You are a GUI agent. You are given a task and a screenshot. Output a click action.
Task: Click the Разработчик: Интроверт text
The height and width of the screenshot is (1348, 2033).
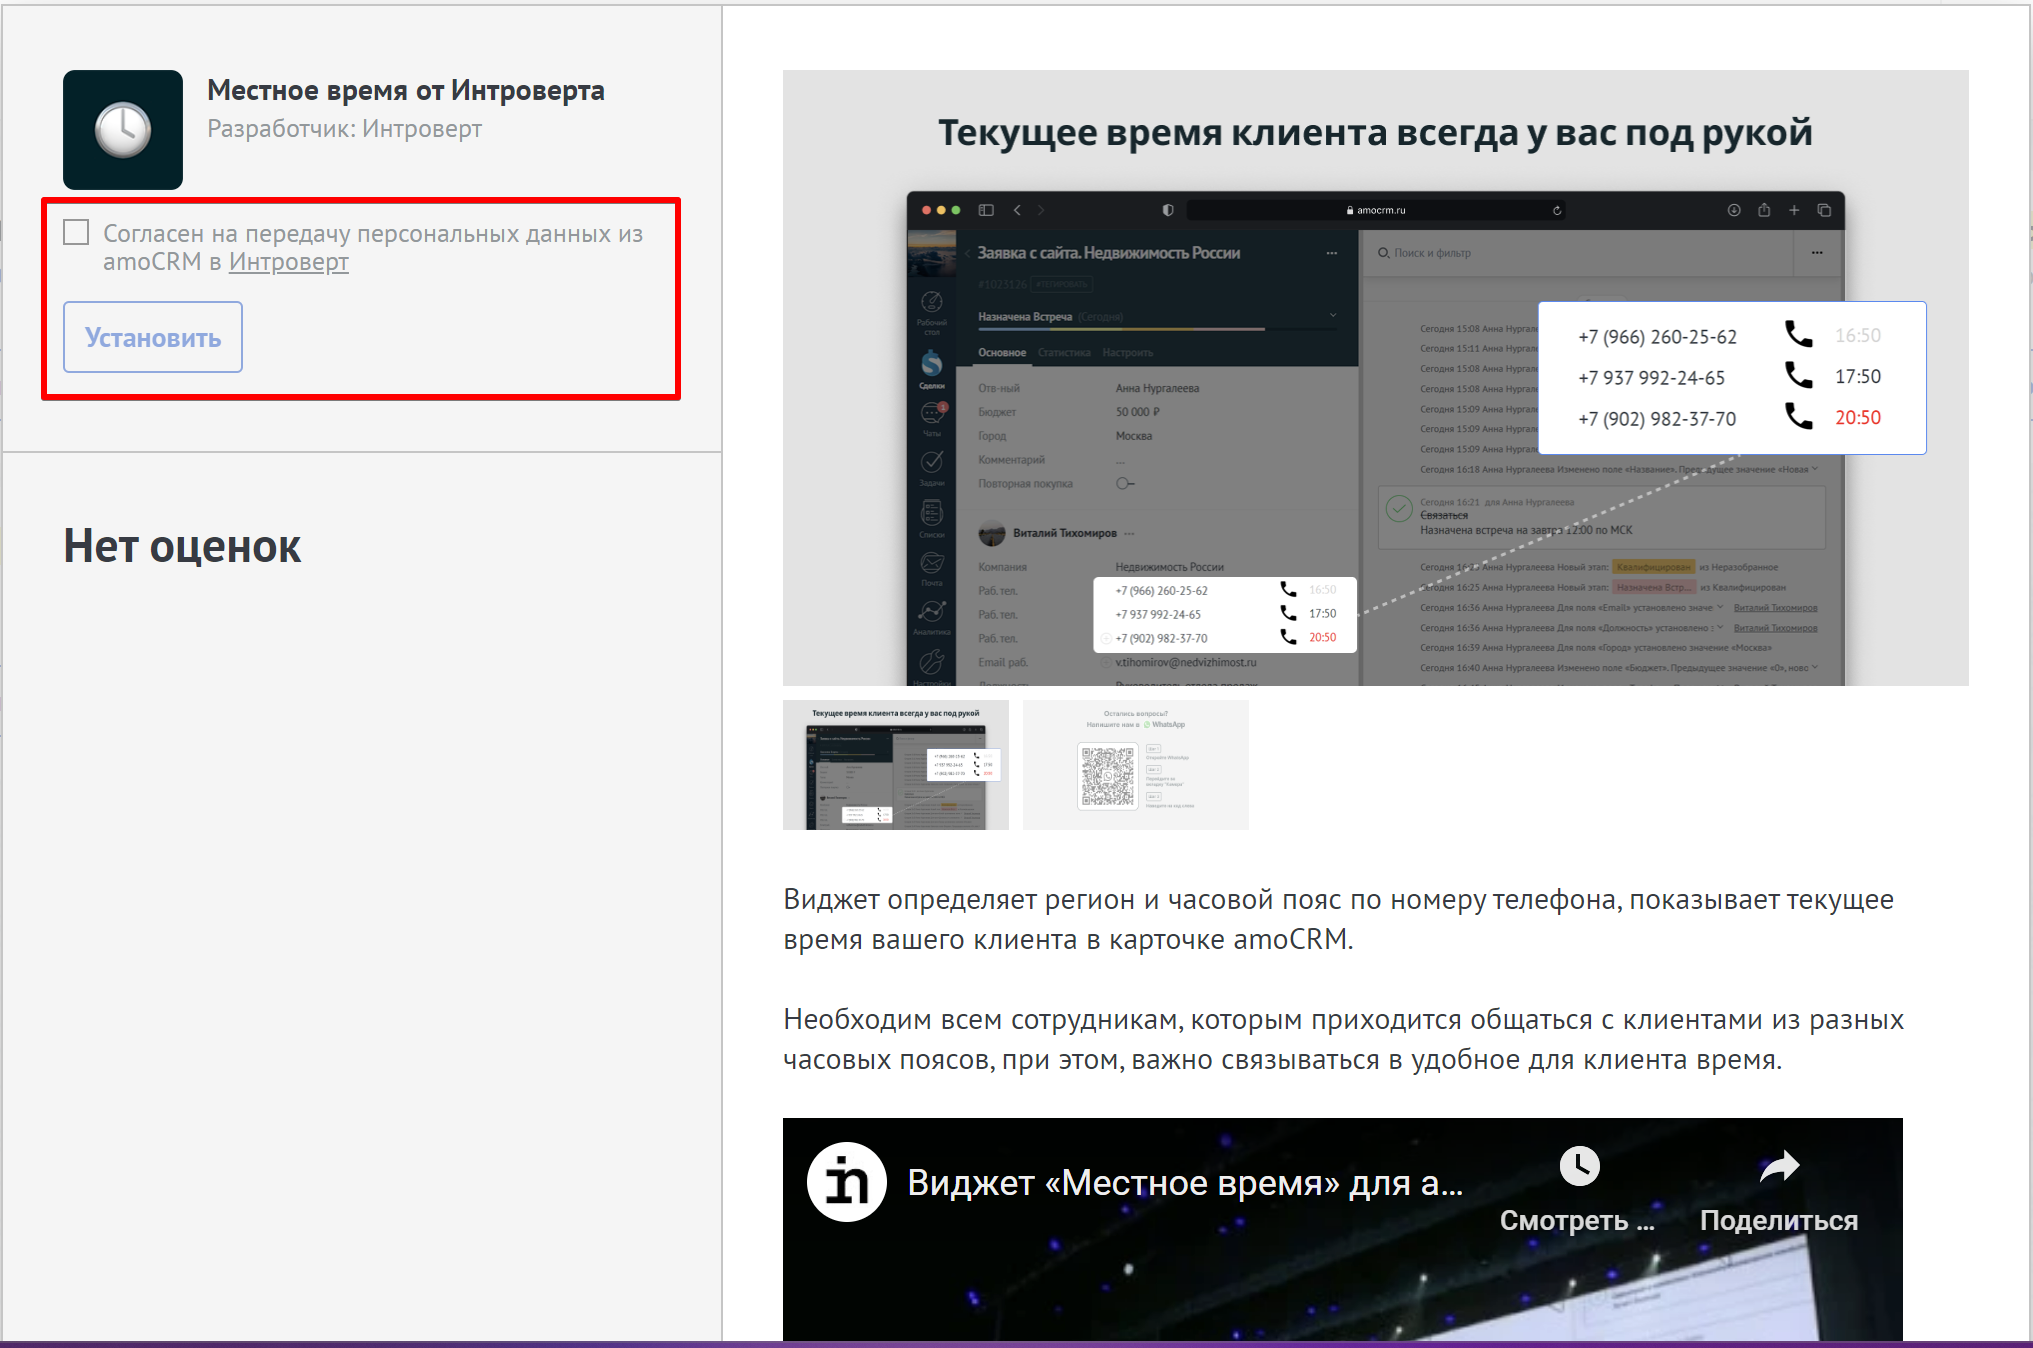(344, 129)
